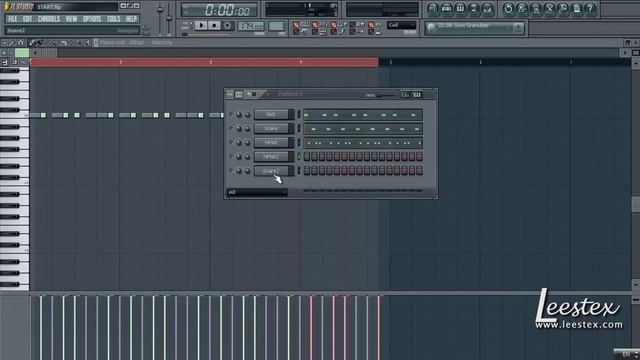Open the CHANNELS menu
The height and width of the screenshot is (360, 640).
[49, 19]
